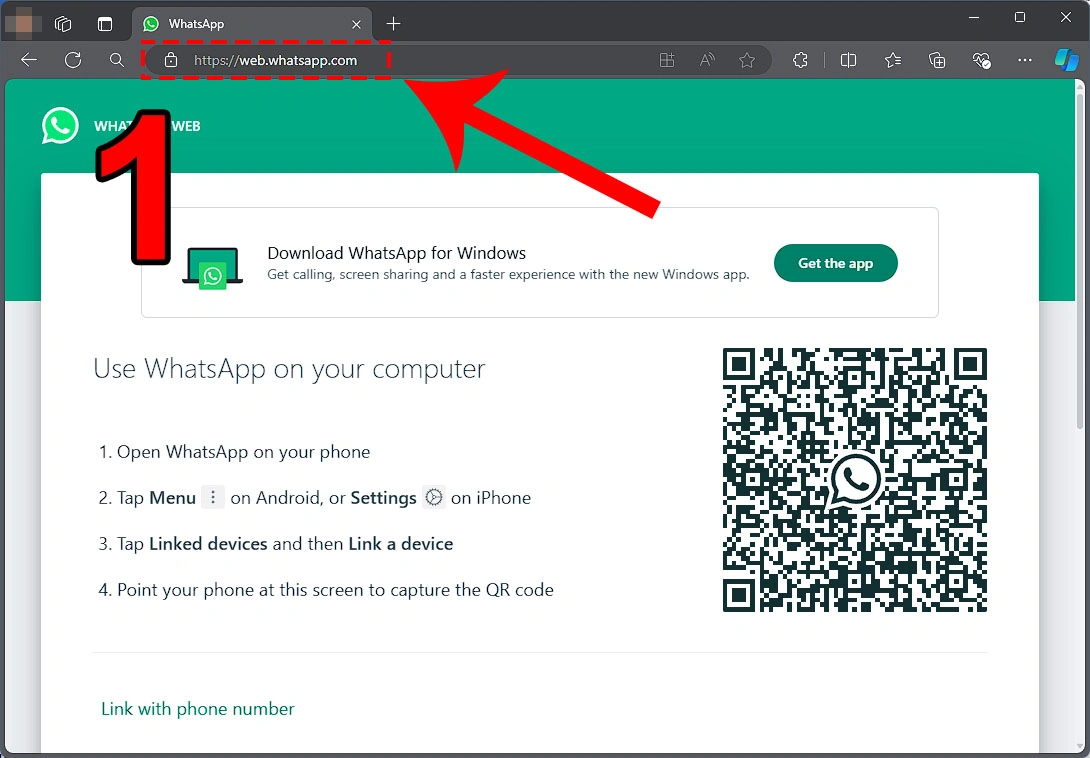The height and width of the screenshot is (758, 1090).
Task: Click the Get the app button
Action: click(836, 263)
